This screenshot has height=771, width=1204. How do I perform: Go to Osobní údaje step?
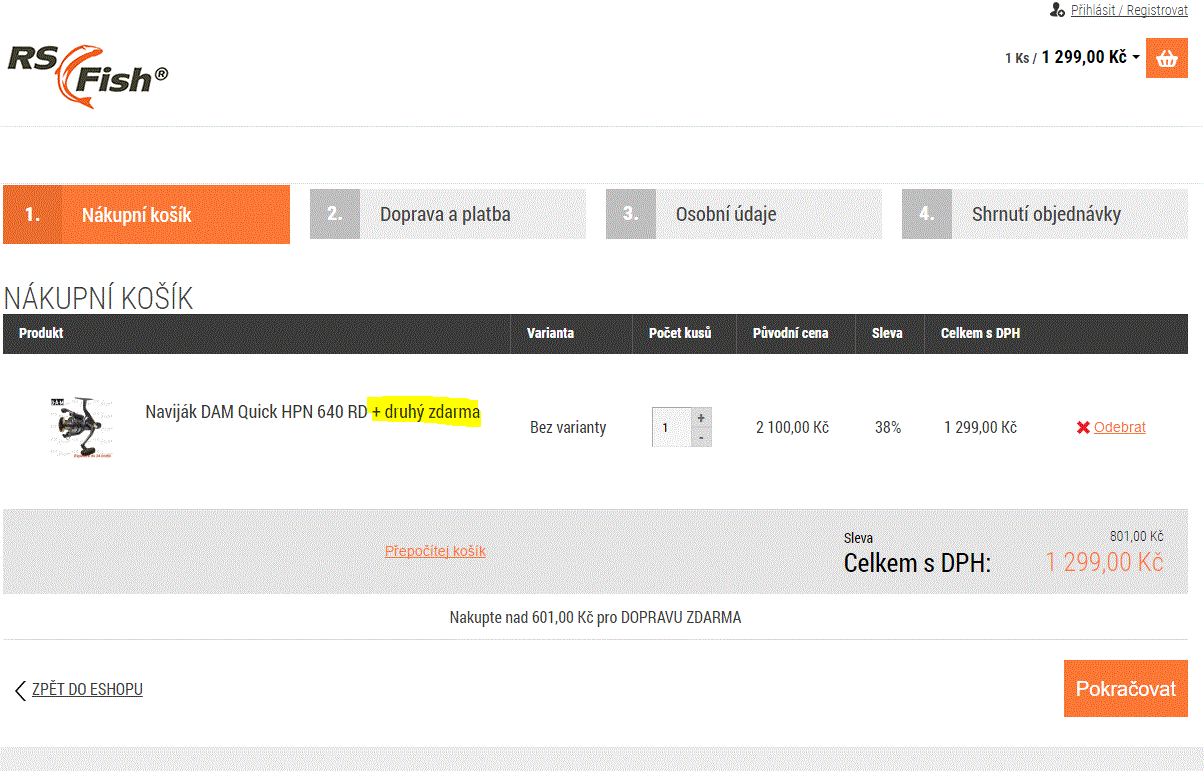click(x=744, y=214)
